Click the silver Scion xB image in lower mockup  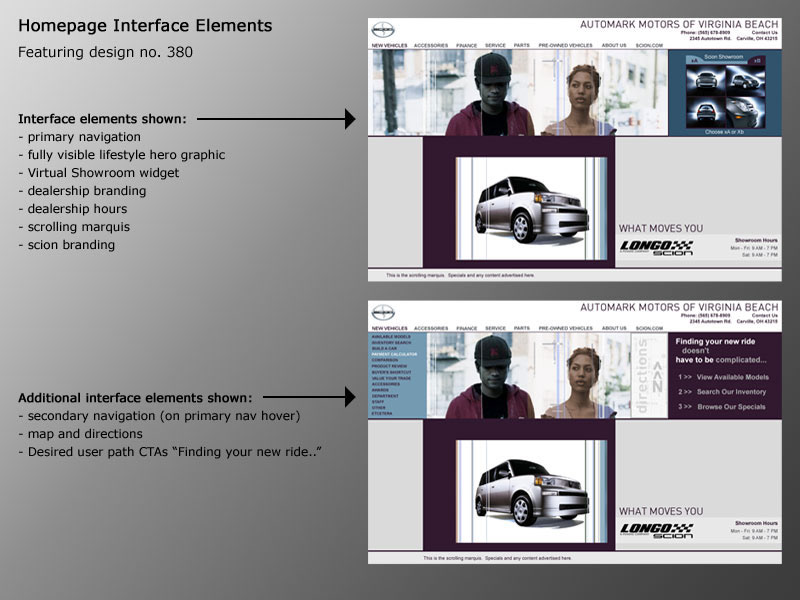531,491
